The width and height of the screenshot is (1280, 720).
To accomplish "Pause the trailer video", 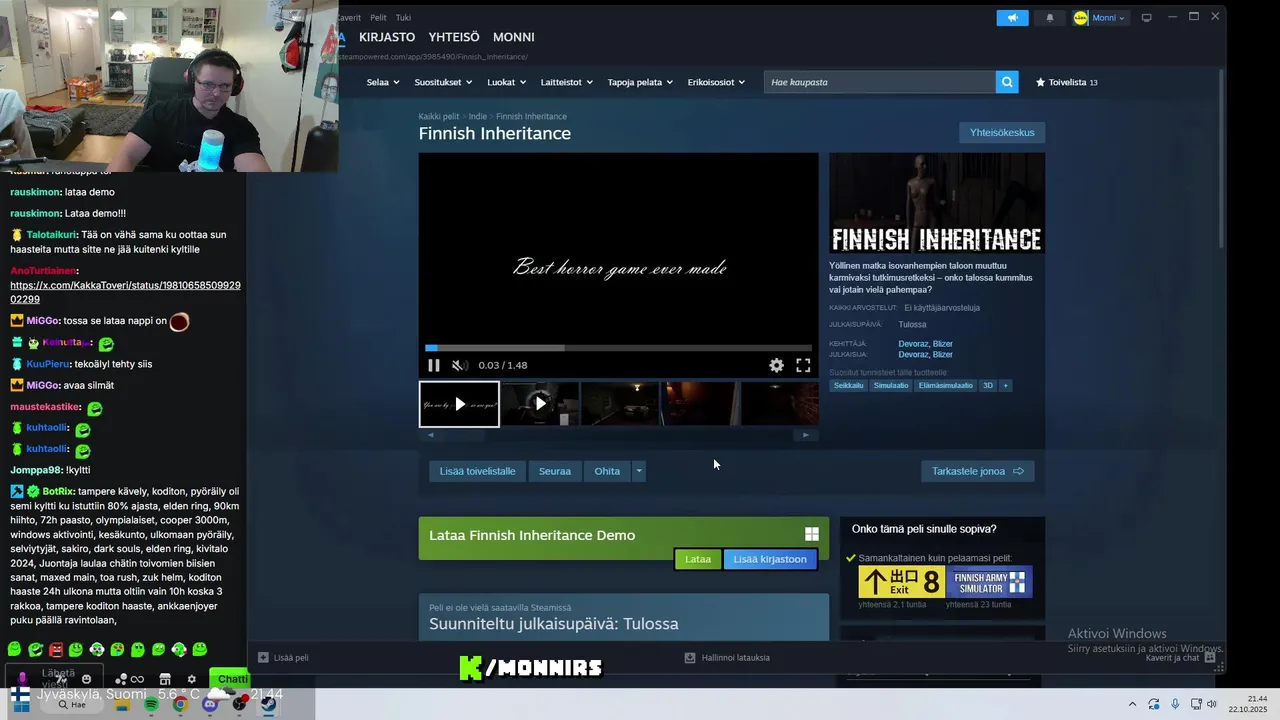I will pos(434,366).
